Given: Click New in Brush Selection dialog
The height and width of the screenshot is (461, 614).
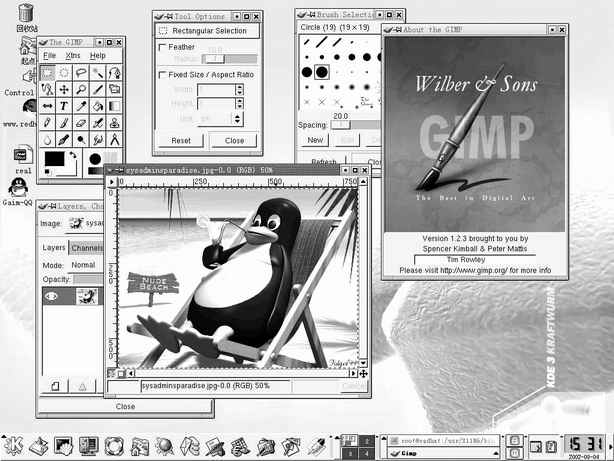Looking at the screenshot, I should [x=315, y=140].
